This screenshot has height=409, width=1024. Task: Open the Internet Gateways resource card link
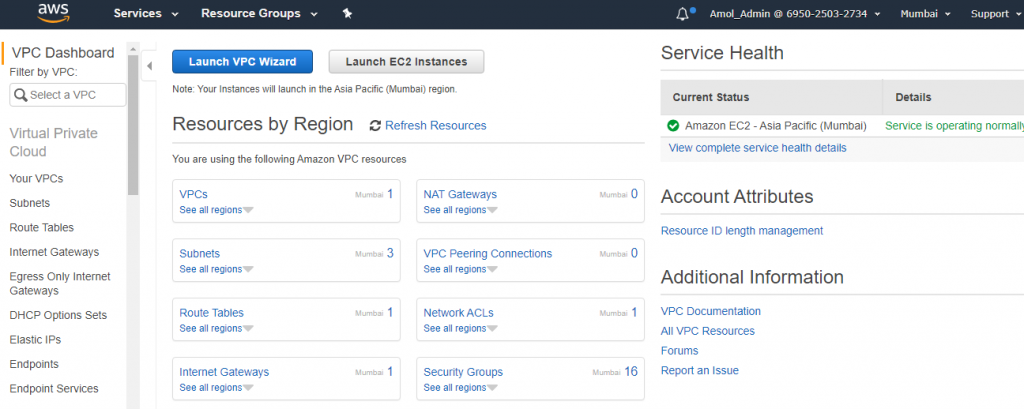click(x=224, y=372)
